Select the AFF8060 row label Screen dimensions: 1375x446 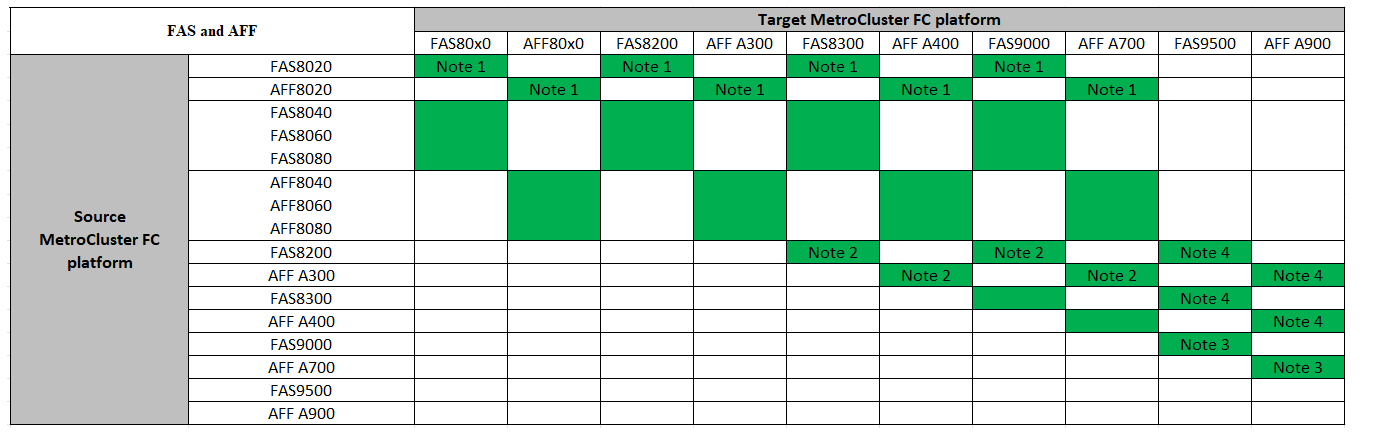pyautogui.click(x=301, y=206)
